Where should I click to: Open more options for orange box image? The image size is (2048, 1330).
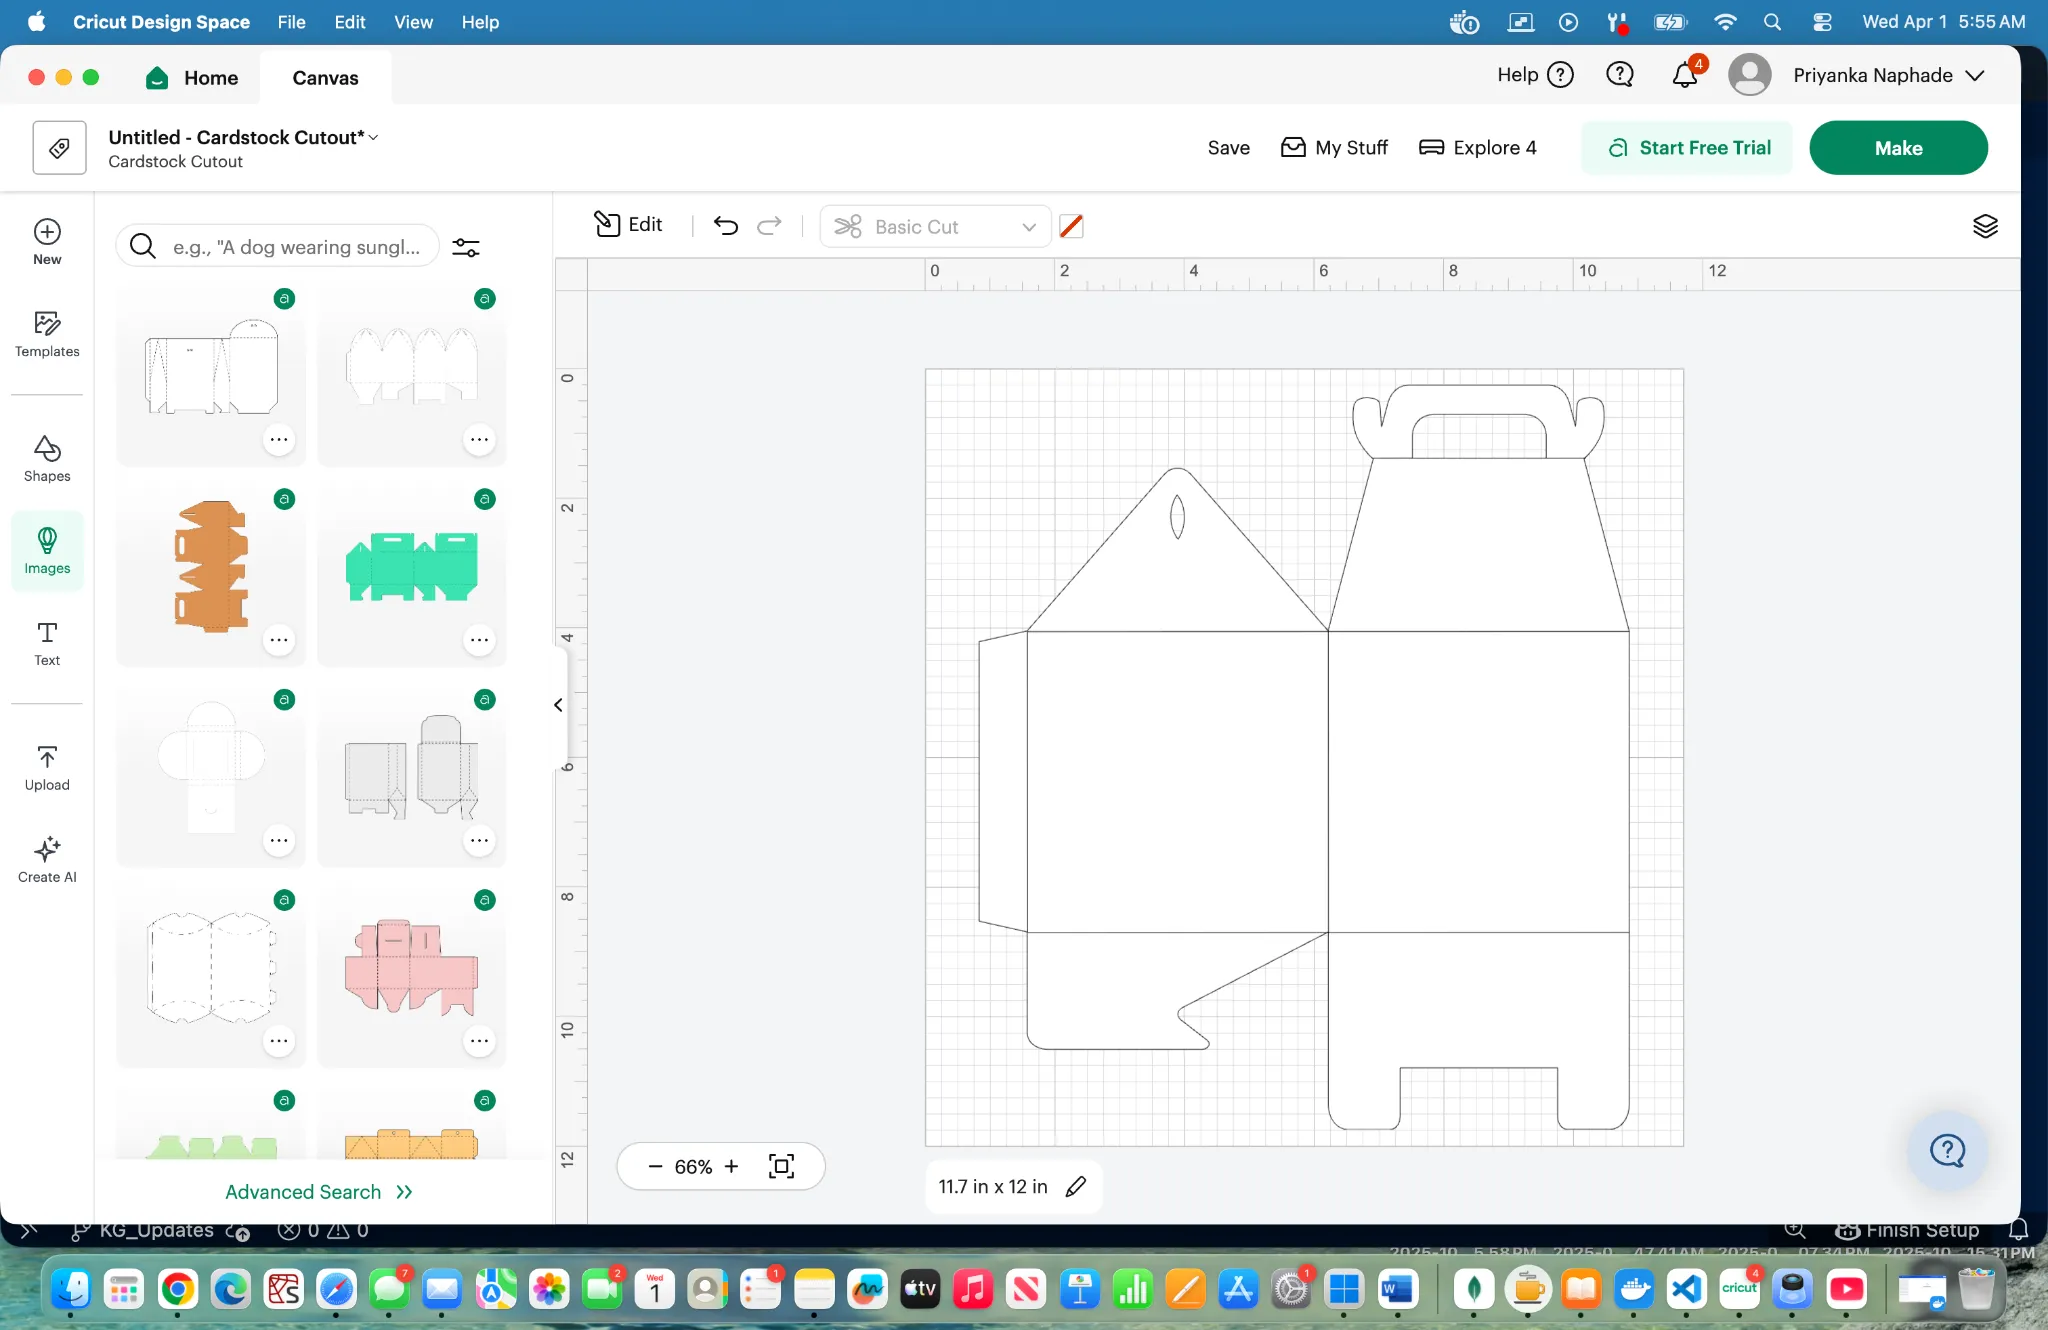click(279, 640)
